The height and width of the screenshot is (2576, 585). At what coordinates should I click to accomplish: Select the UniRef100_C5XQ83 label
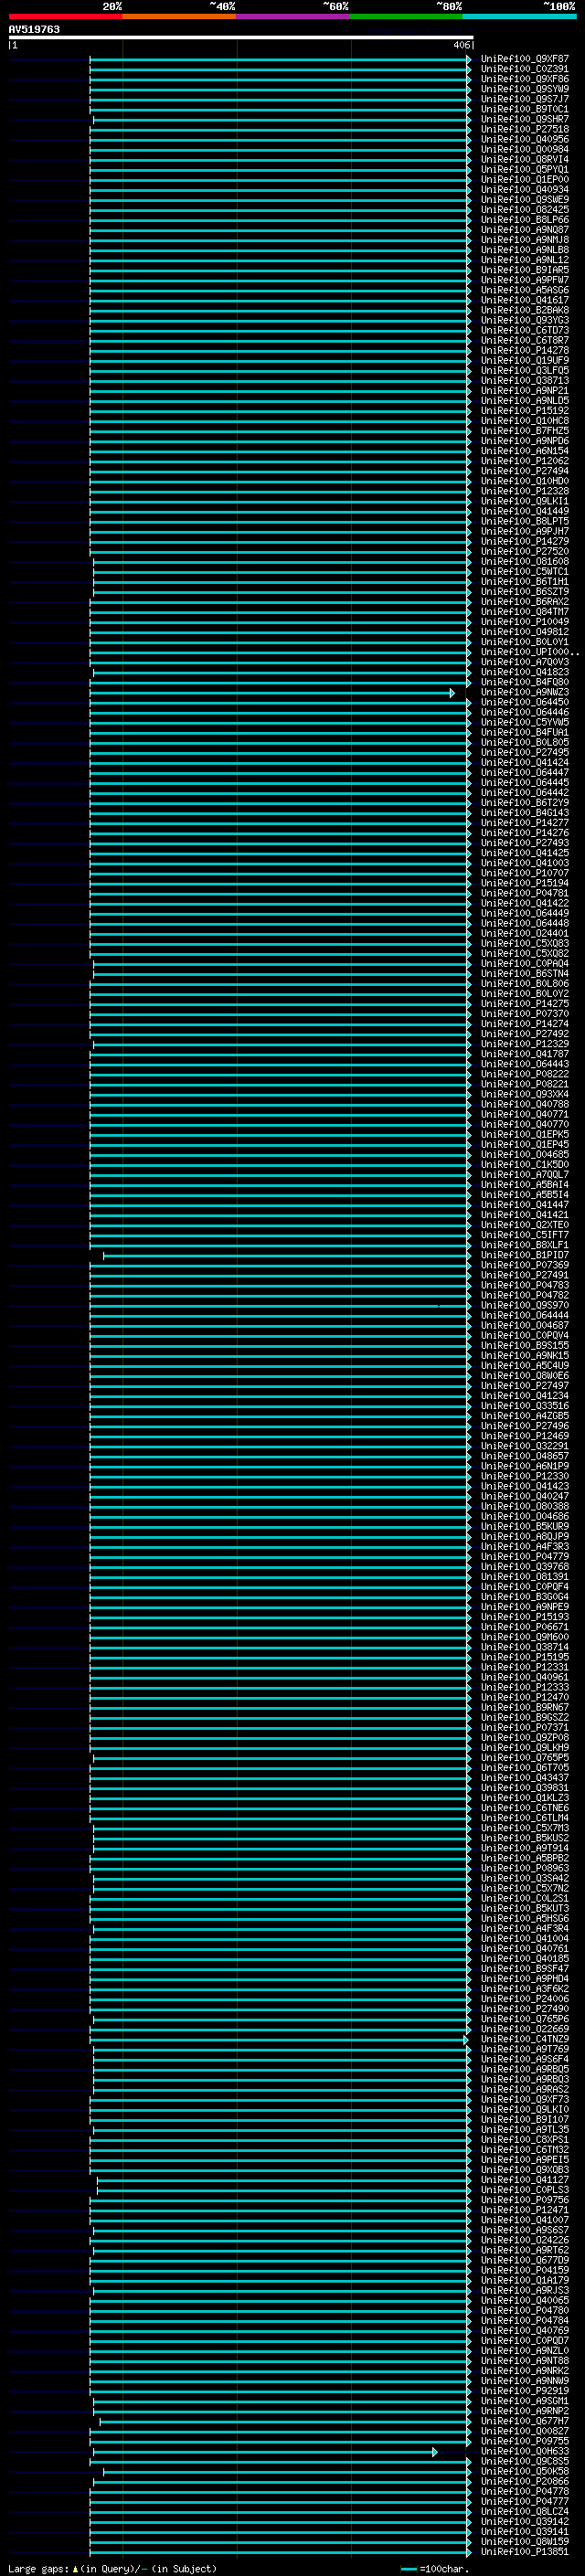coord(524,943)
